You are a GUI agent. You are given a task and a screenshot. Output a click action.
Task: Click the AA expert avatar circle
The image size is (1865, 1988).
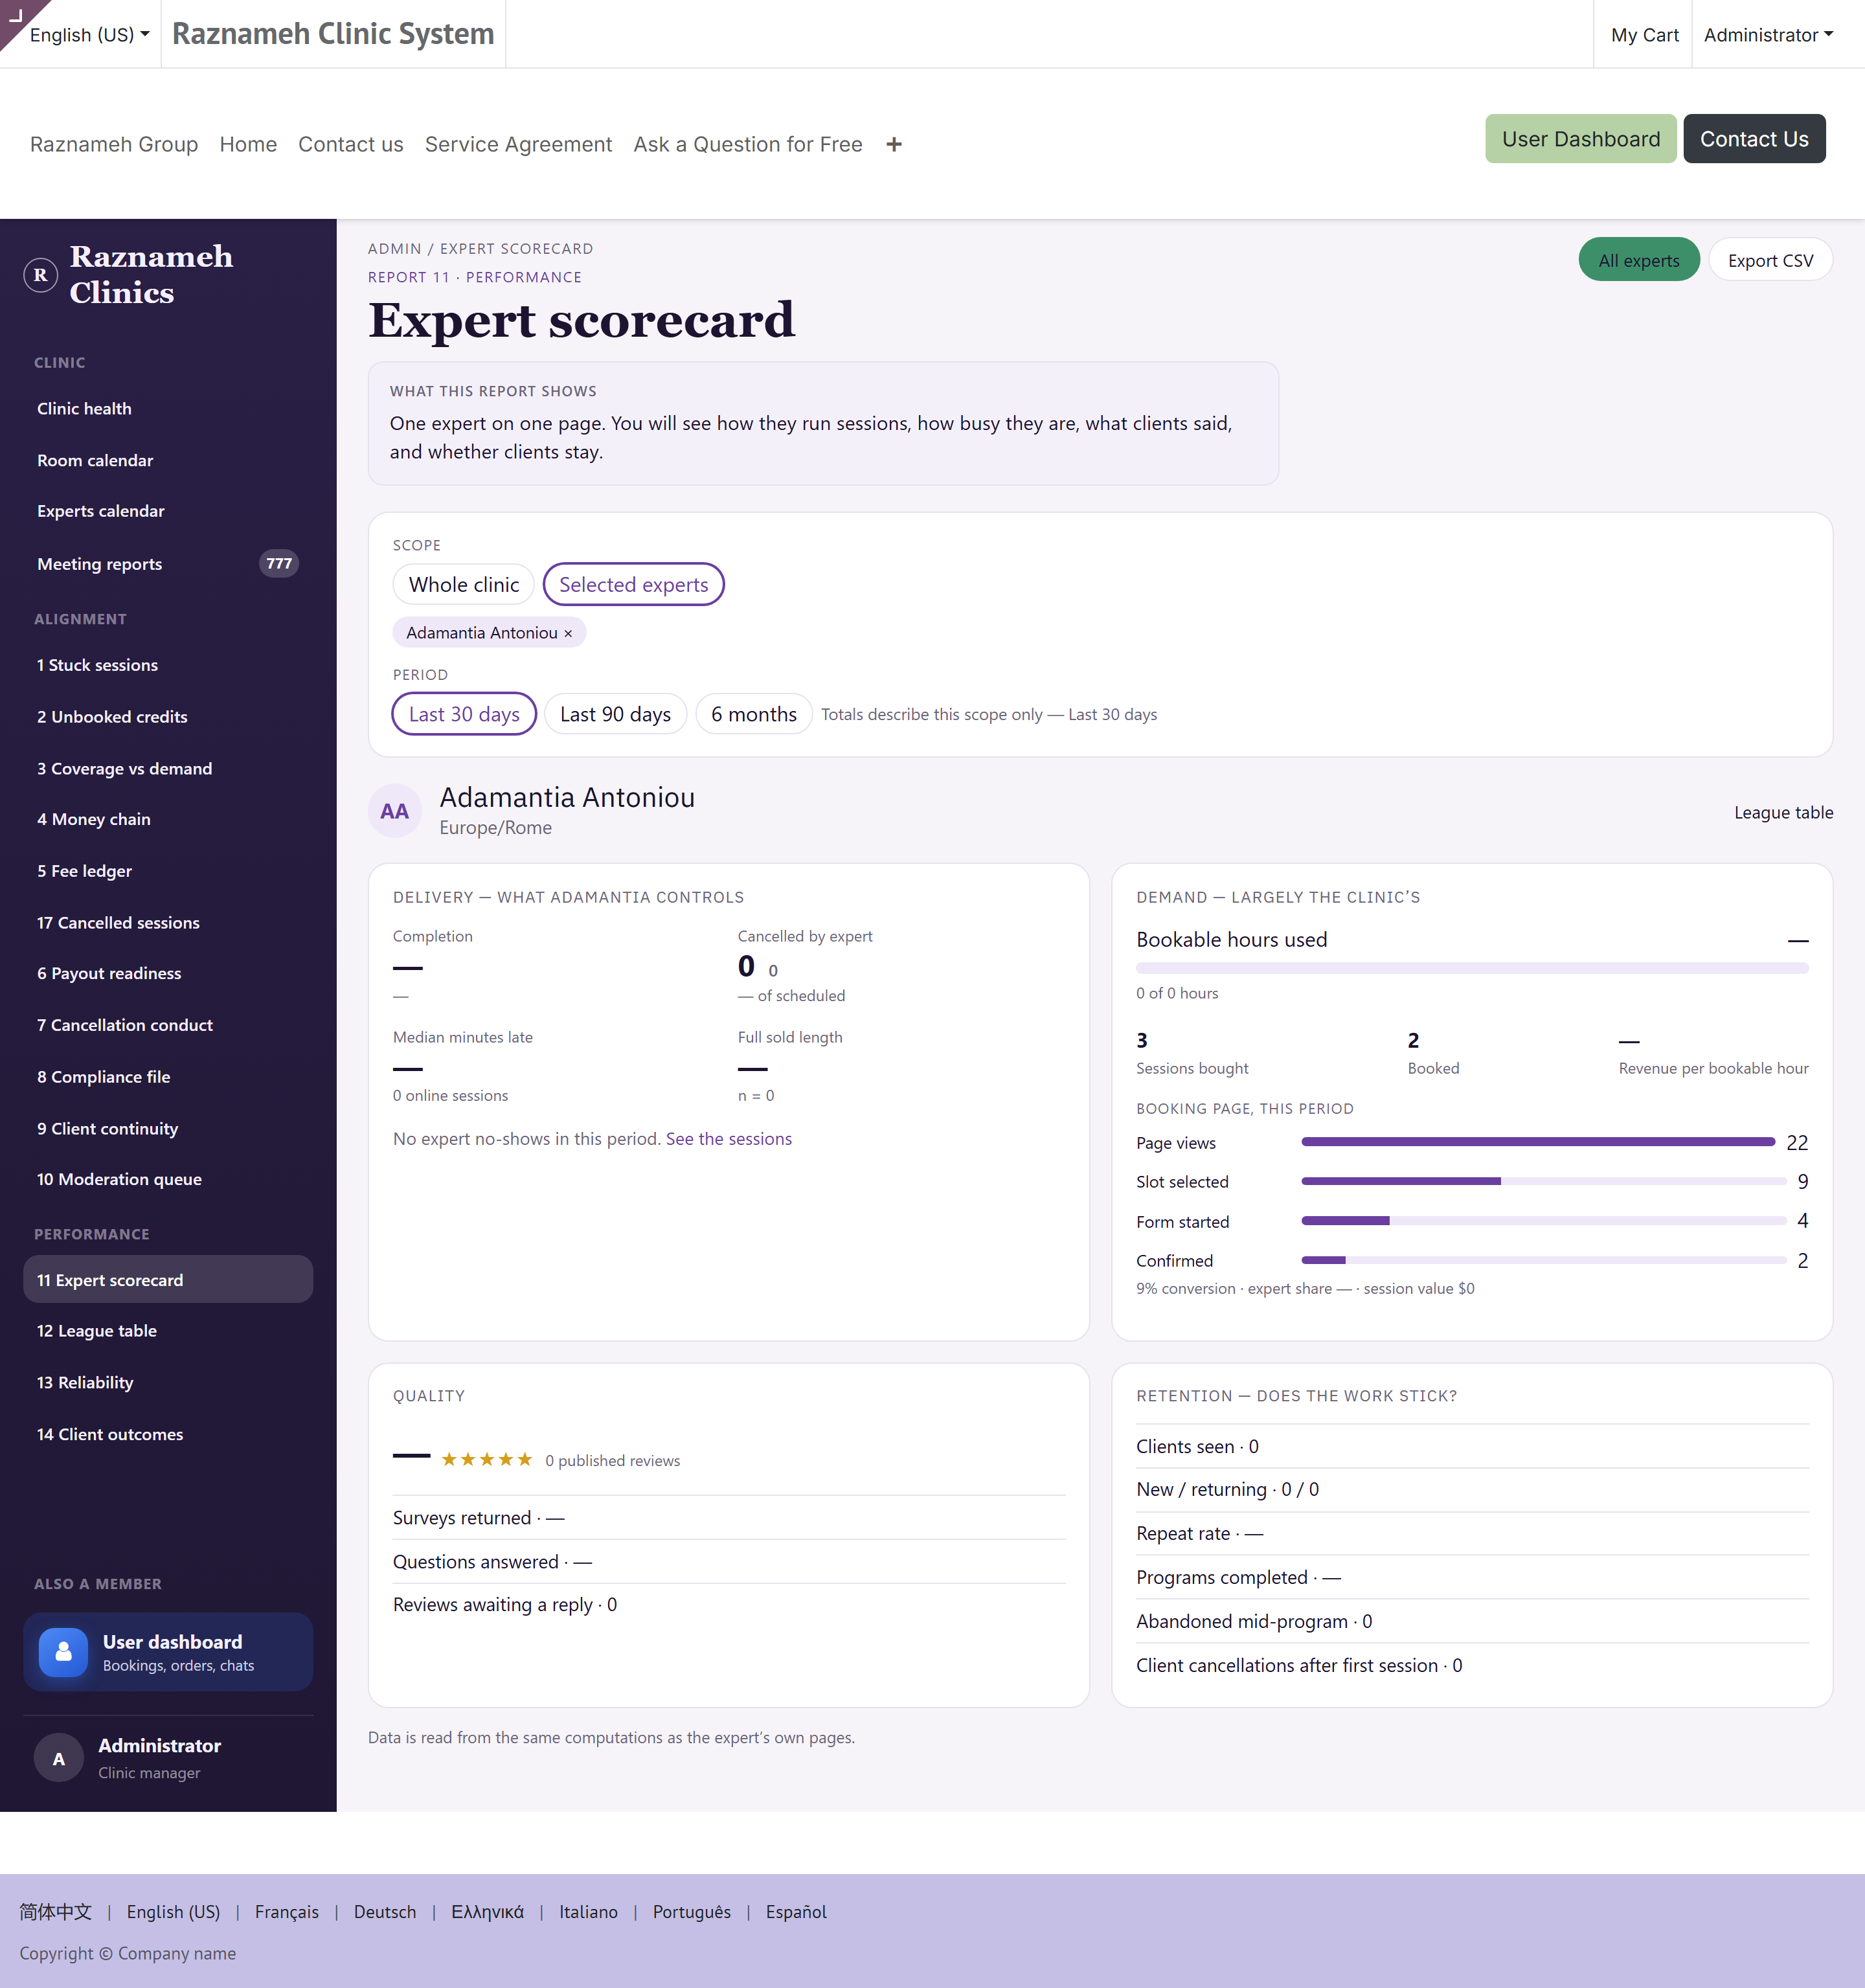coord(395,811)
